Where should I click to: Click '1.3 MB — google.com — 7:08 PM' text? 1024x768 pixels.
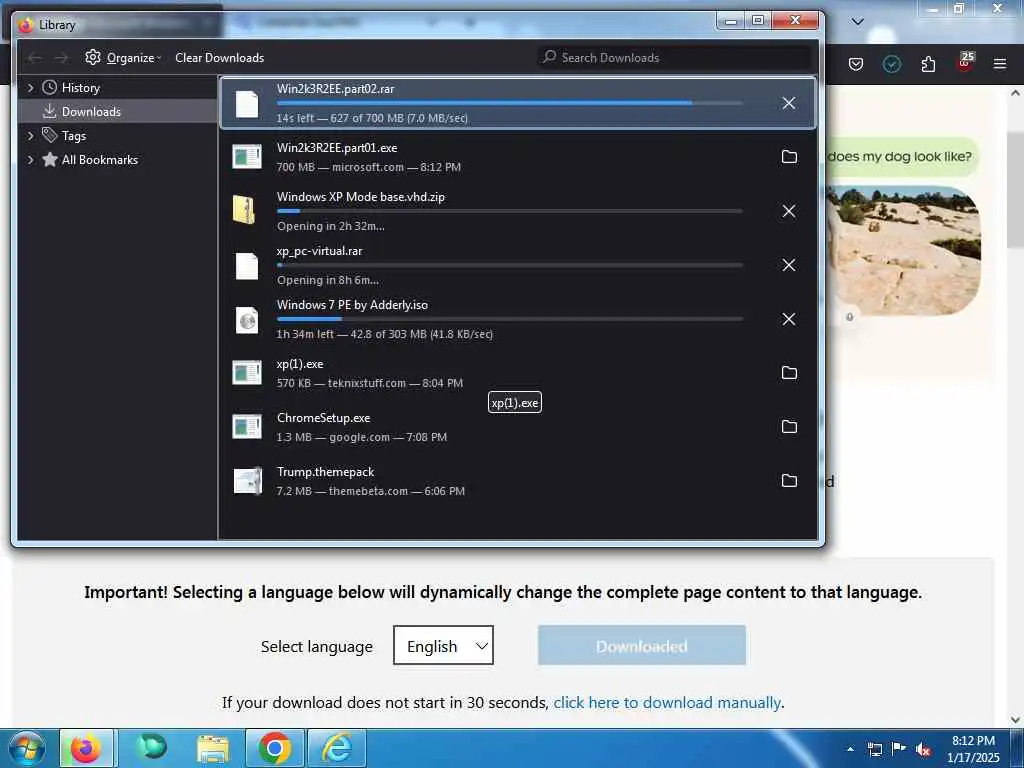pyautogui.click(x=362, y=438)
